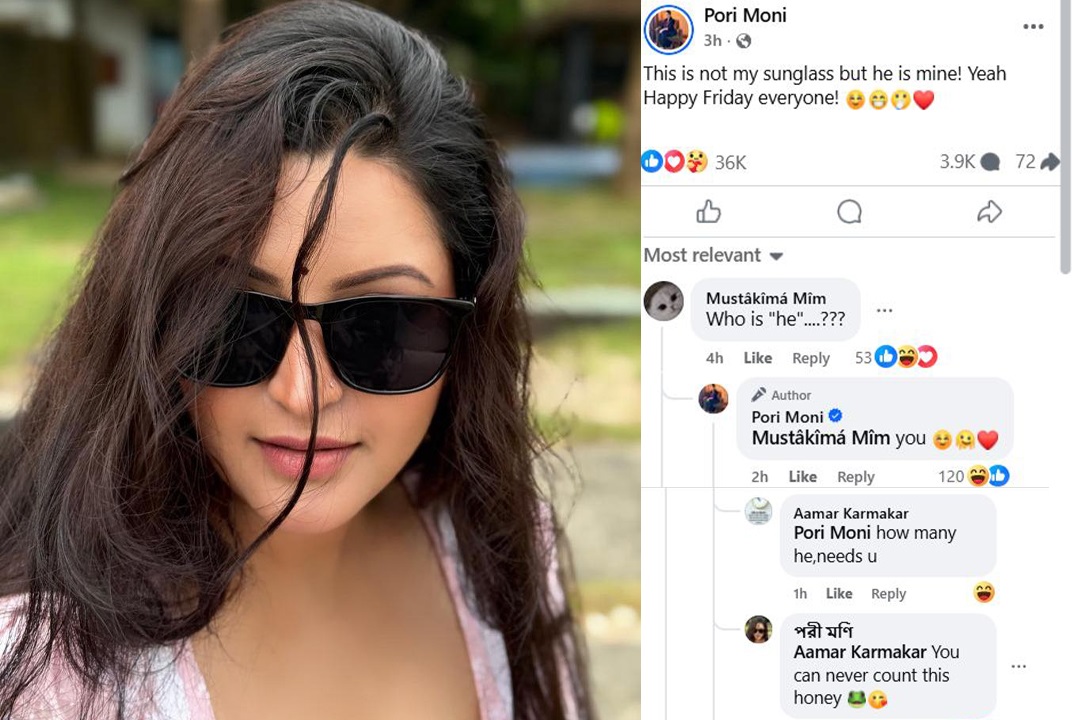Click the thumbs-up Like icon under post

(708, 212)
